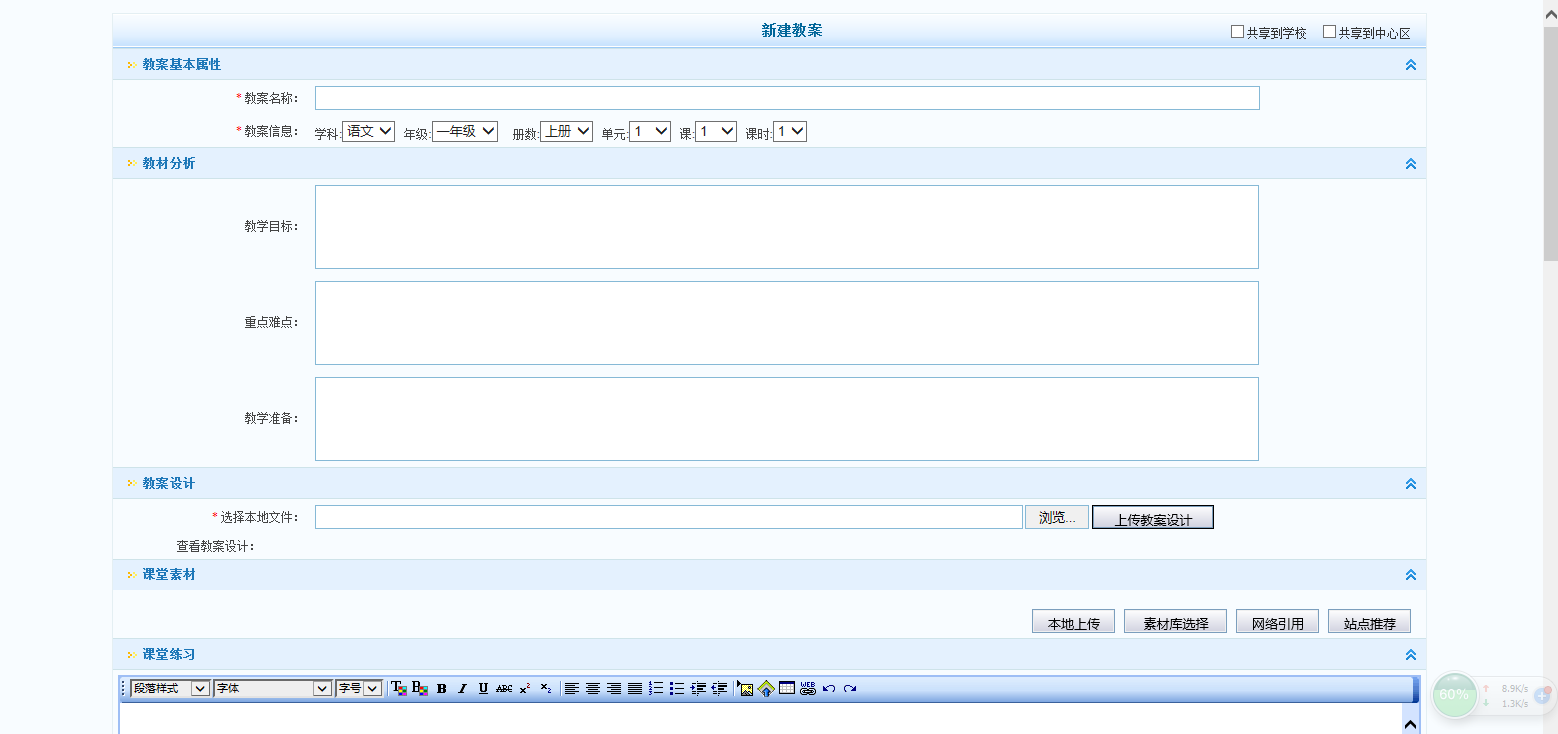Click 站点推荐 button
This screenshot has height=734, width=1558.
pyautogui.click(x=1369, y=621)
